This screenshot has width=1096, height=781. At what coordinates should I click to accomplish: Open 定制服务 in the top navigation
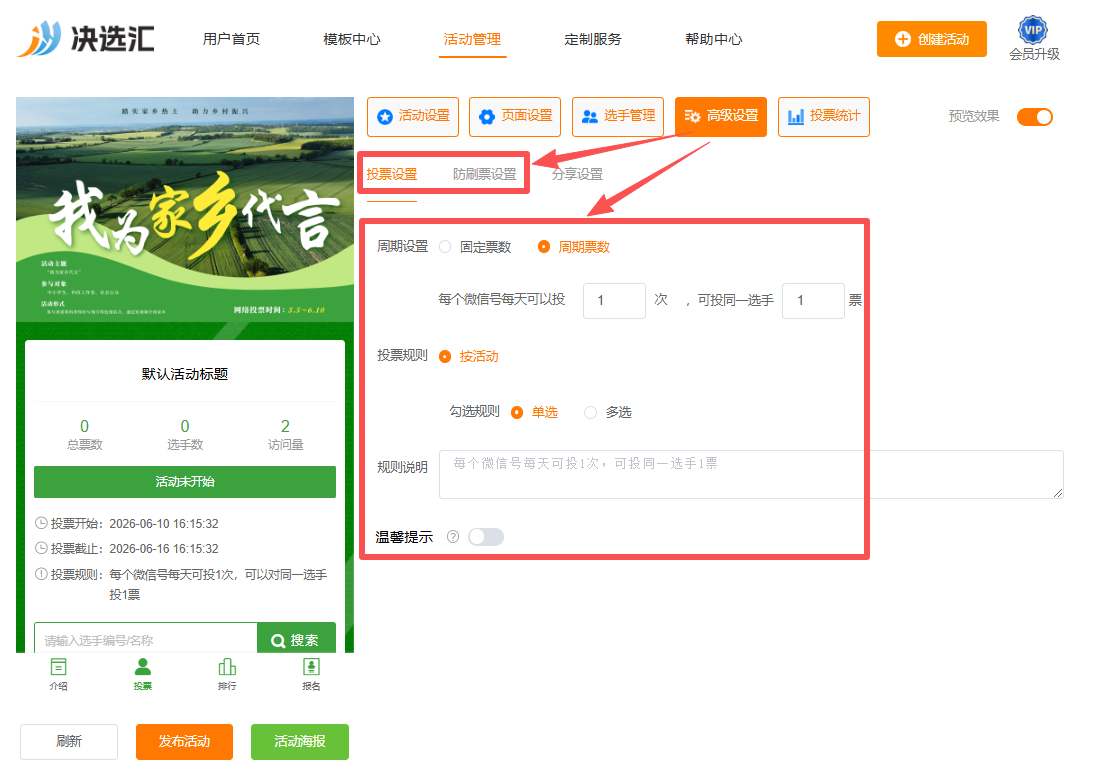[593, 39]
